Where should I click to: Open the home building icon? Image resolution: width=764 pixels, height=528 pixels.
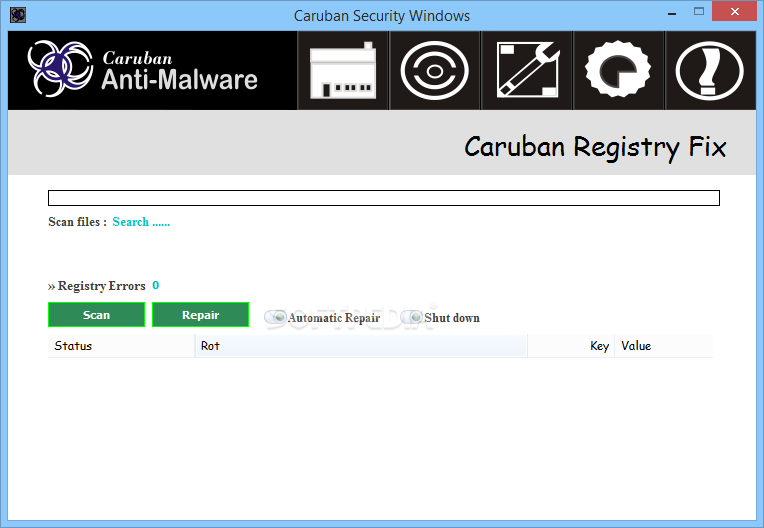(x=343, y=71)
